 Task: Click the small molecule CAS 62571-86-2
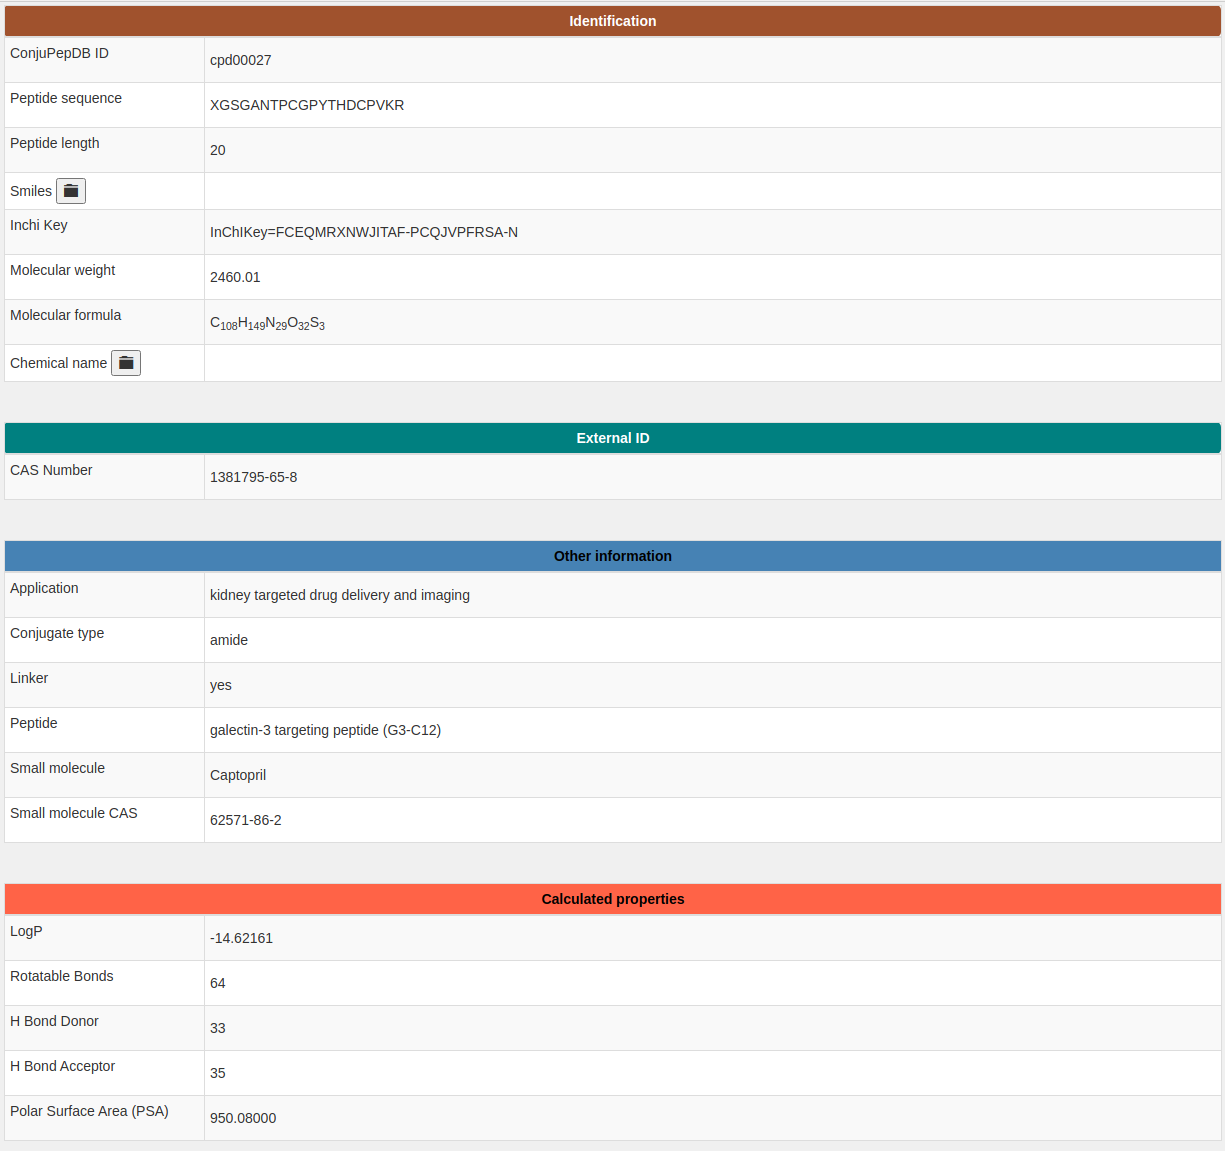245,820
